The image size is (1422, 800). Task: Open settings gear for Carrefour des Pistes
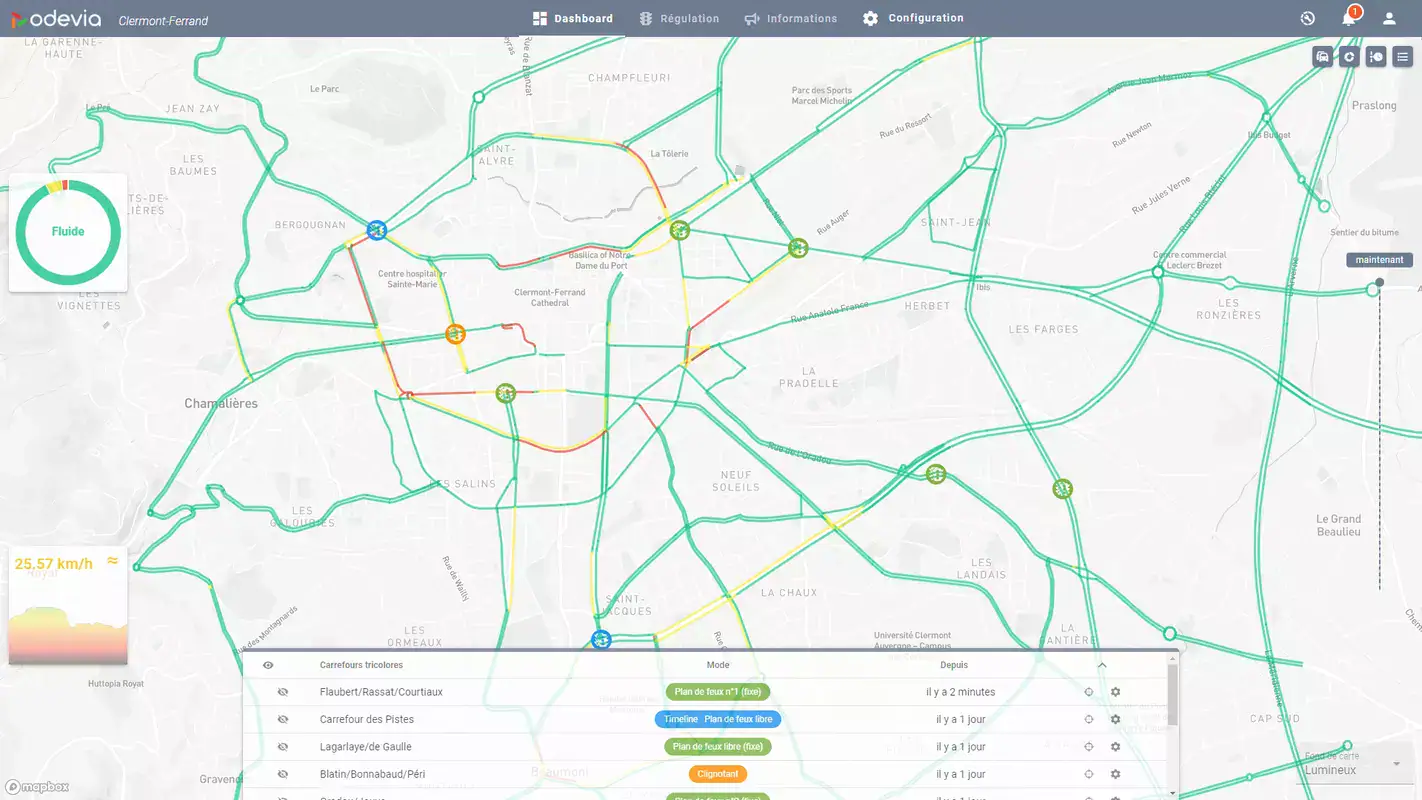(x=1115, y=719)
